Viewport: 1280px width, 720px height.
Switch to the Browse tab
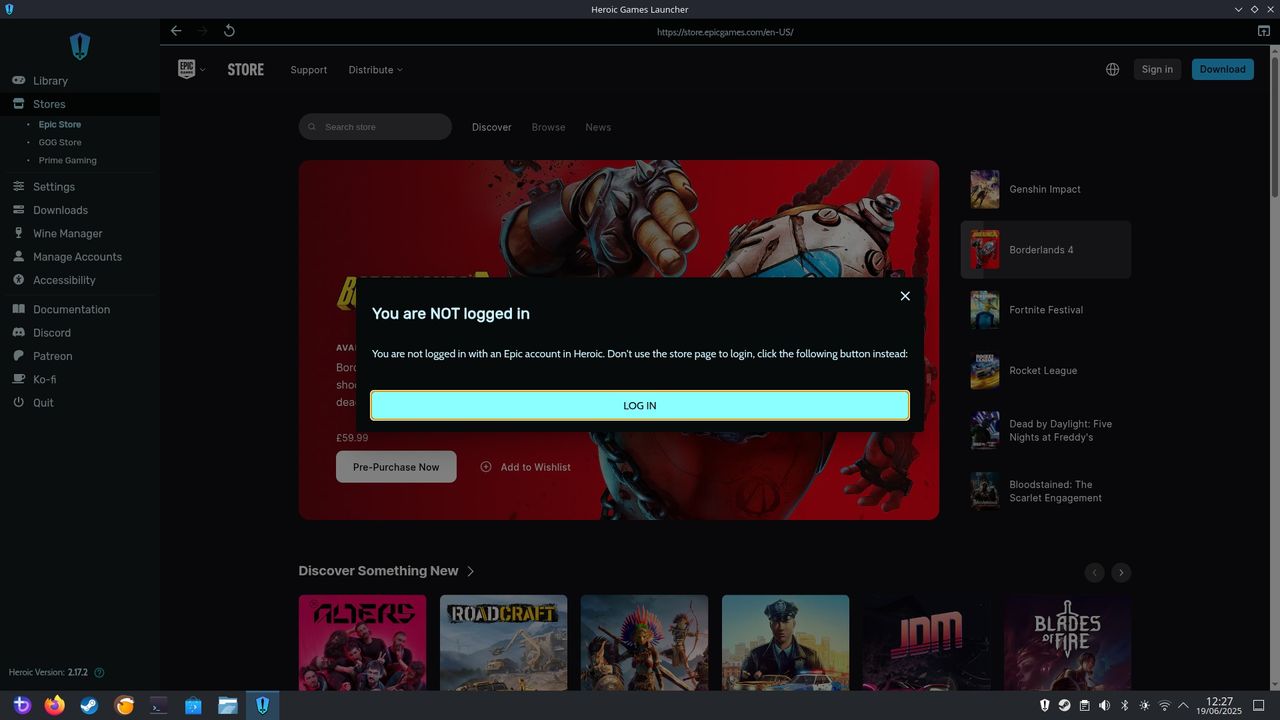[x=548, y=127]
